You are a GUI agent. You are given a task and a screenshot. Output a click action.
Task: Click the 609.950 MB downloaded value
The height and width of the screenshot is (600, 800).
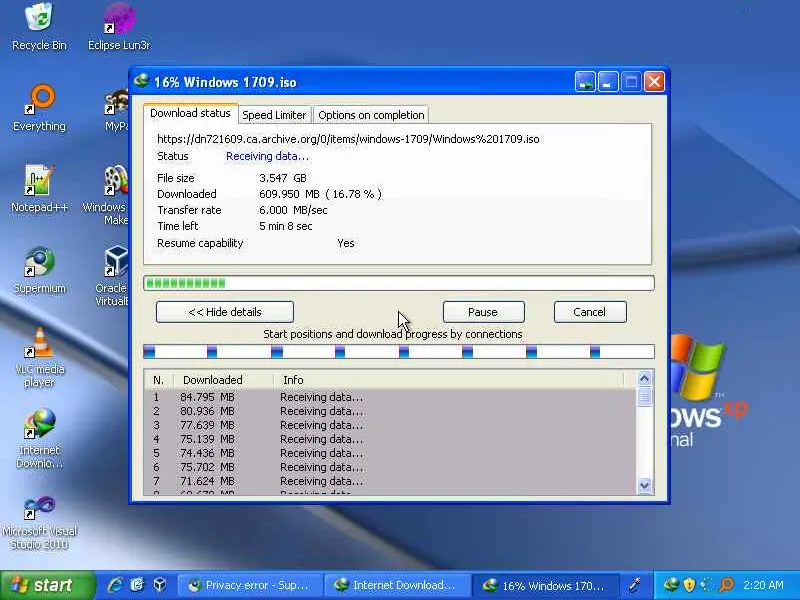pos(320,194)
